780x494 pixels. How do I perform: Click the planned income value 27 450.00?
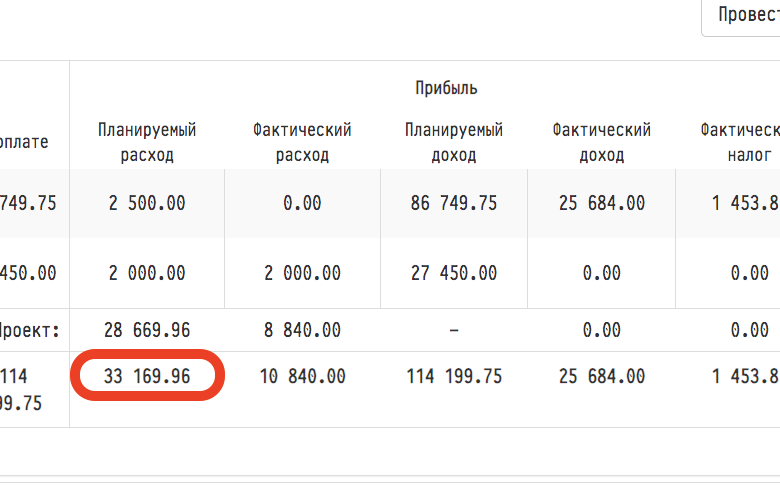454,272
